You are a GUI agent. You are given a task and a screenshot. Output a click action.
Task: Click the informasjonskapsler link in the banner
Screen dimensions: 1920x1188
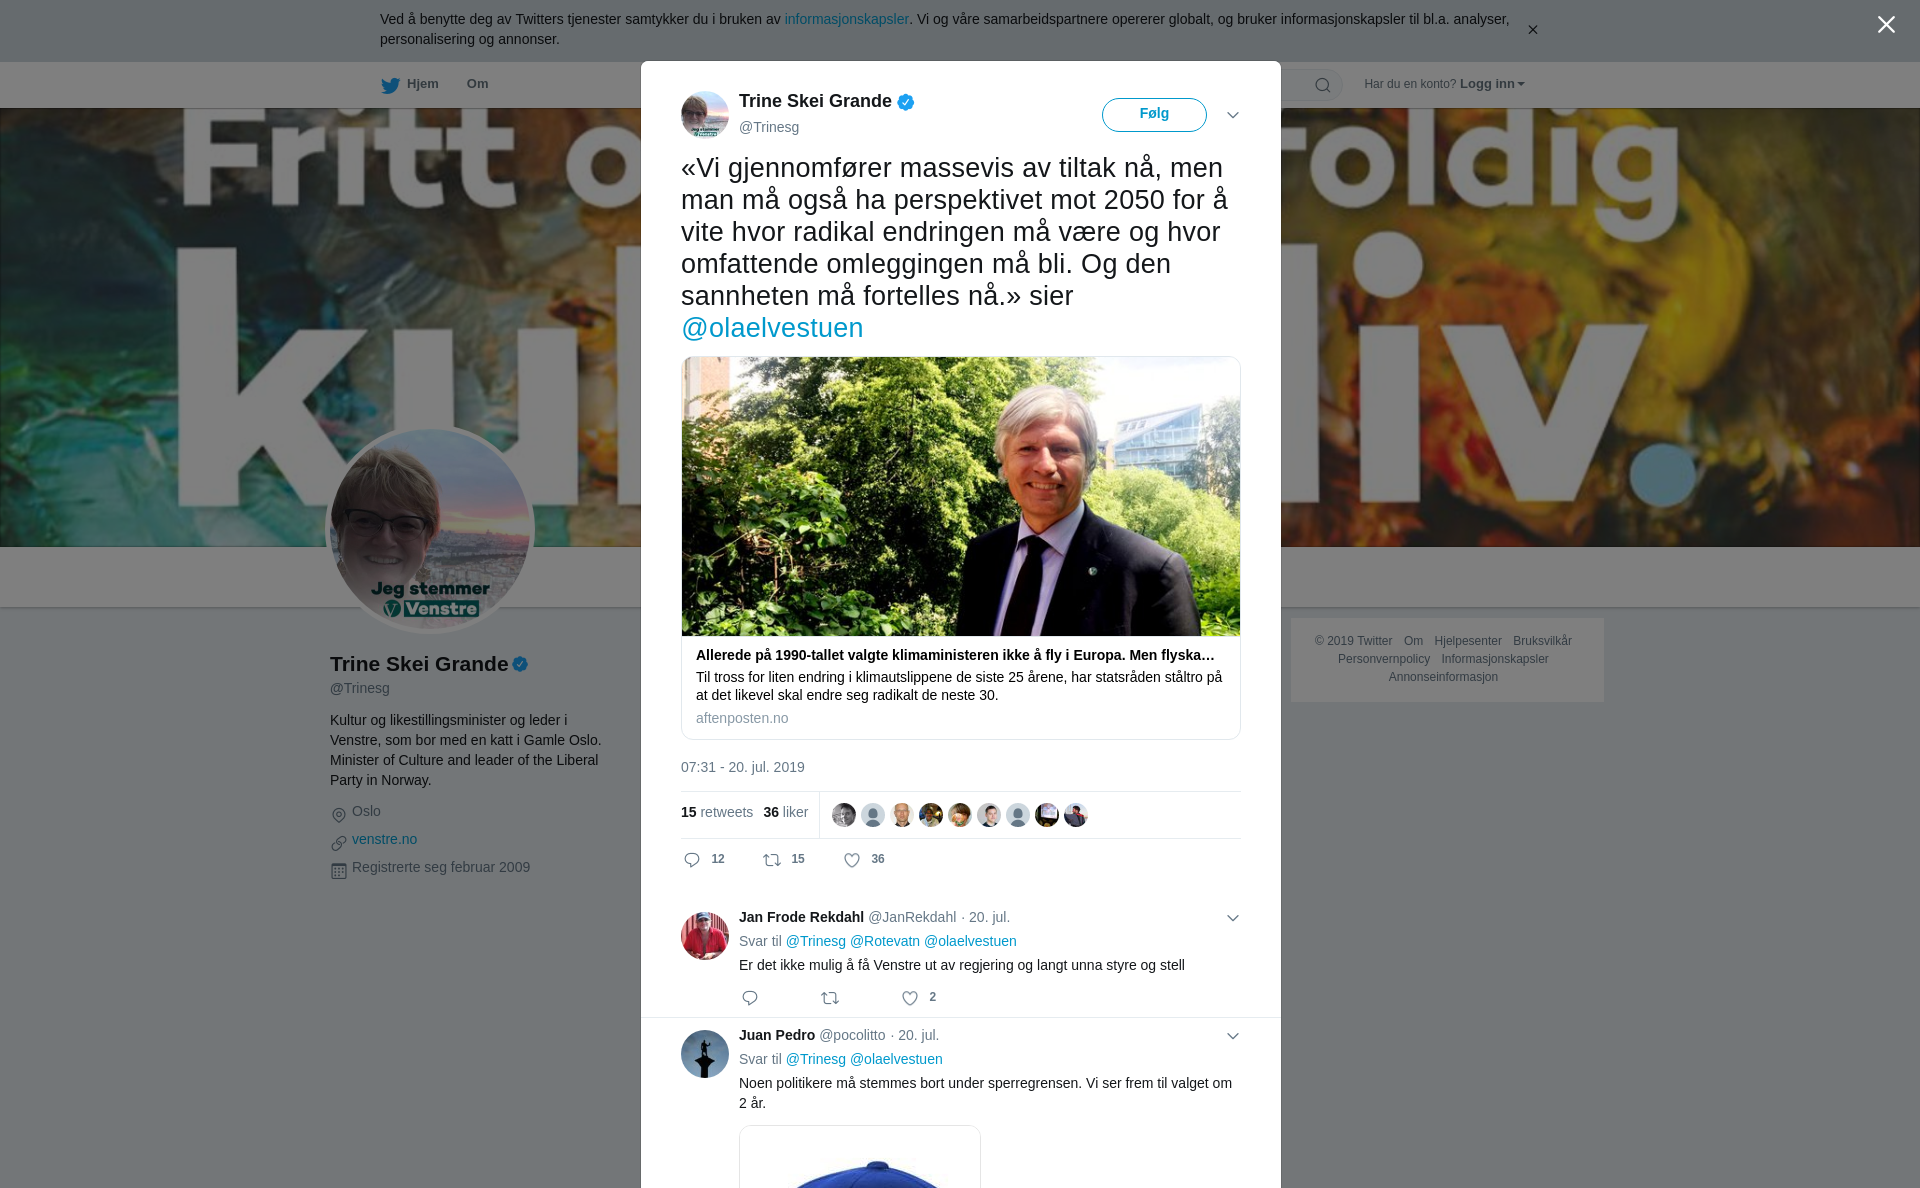point(846,19)
